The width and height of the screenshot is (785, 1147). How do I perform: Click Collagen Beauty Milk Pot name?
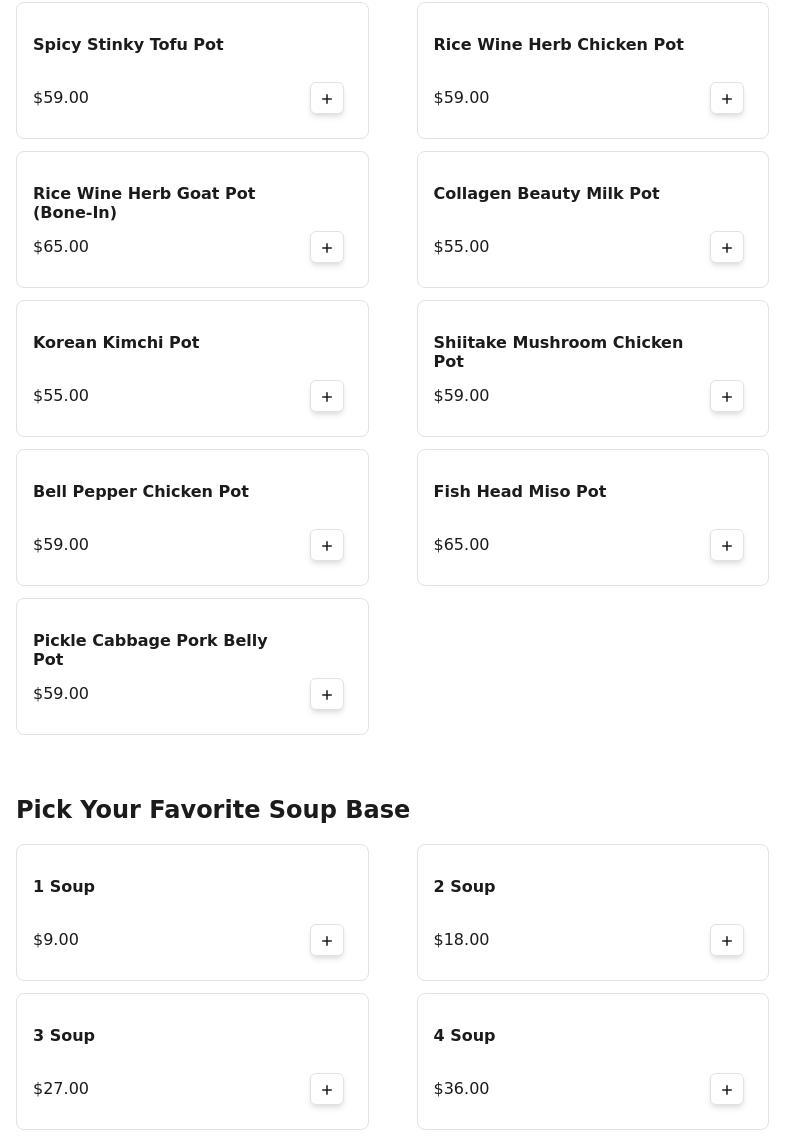point(546,194)
